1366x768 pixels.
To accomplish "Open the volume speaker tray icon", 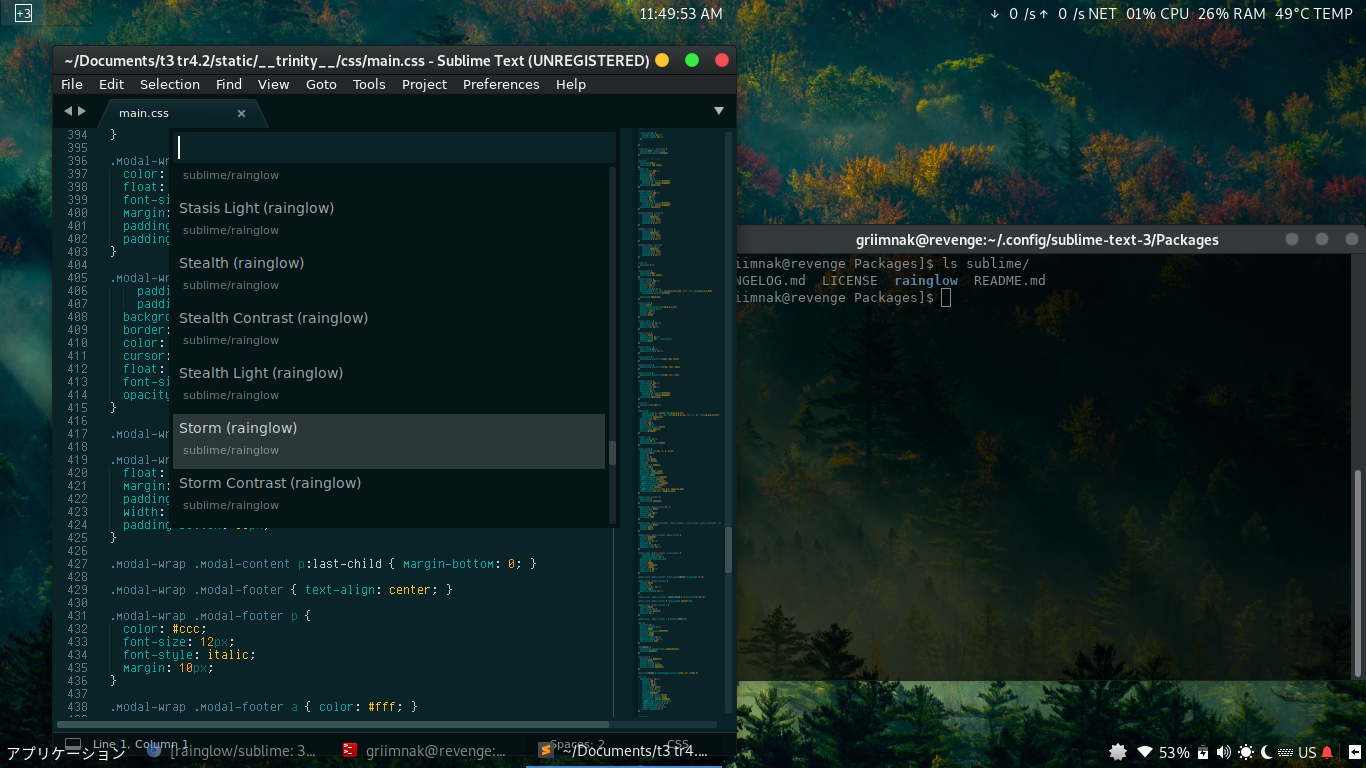I will pyautogui.click(x=1223, y=752).
